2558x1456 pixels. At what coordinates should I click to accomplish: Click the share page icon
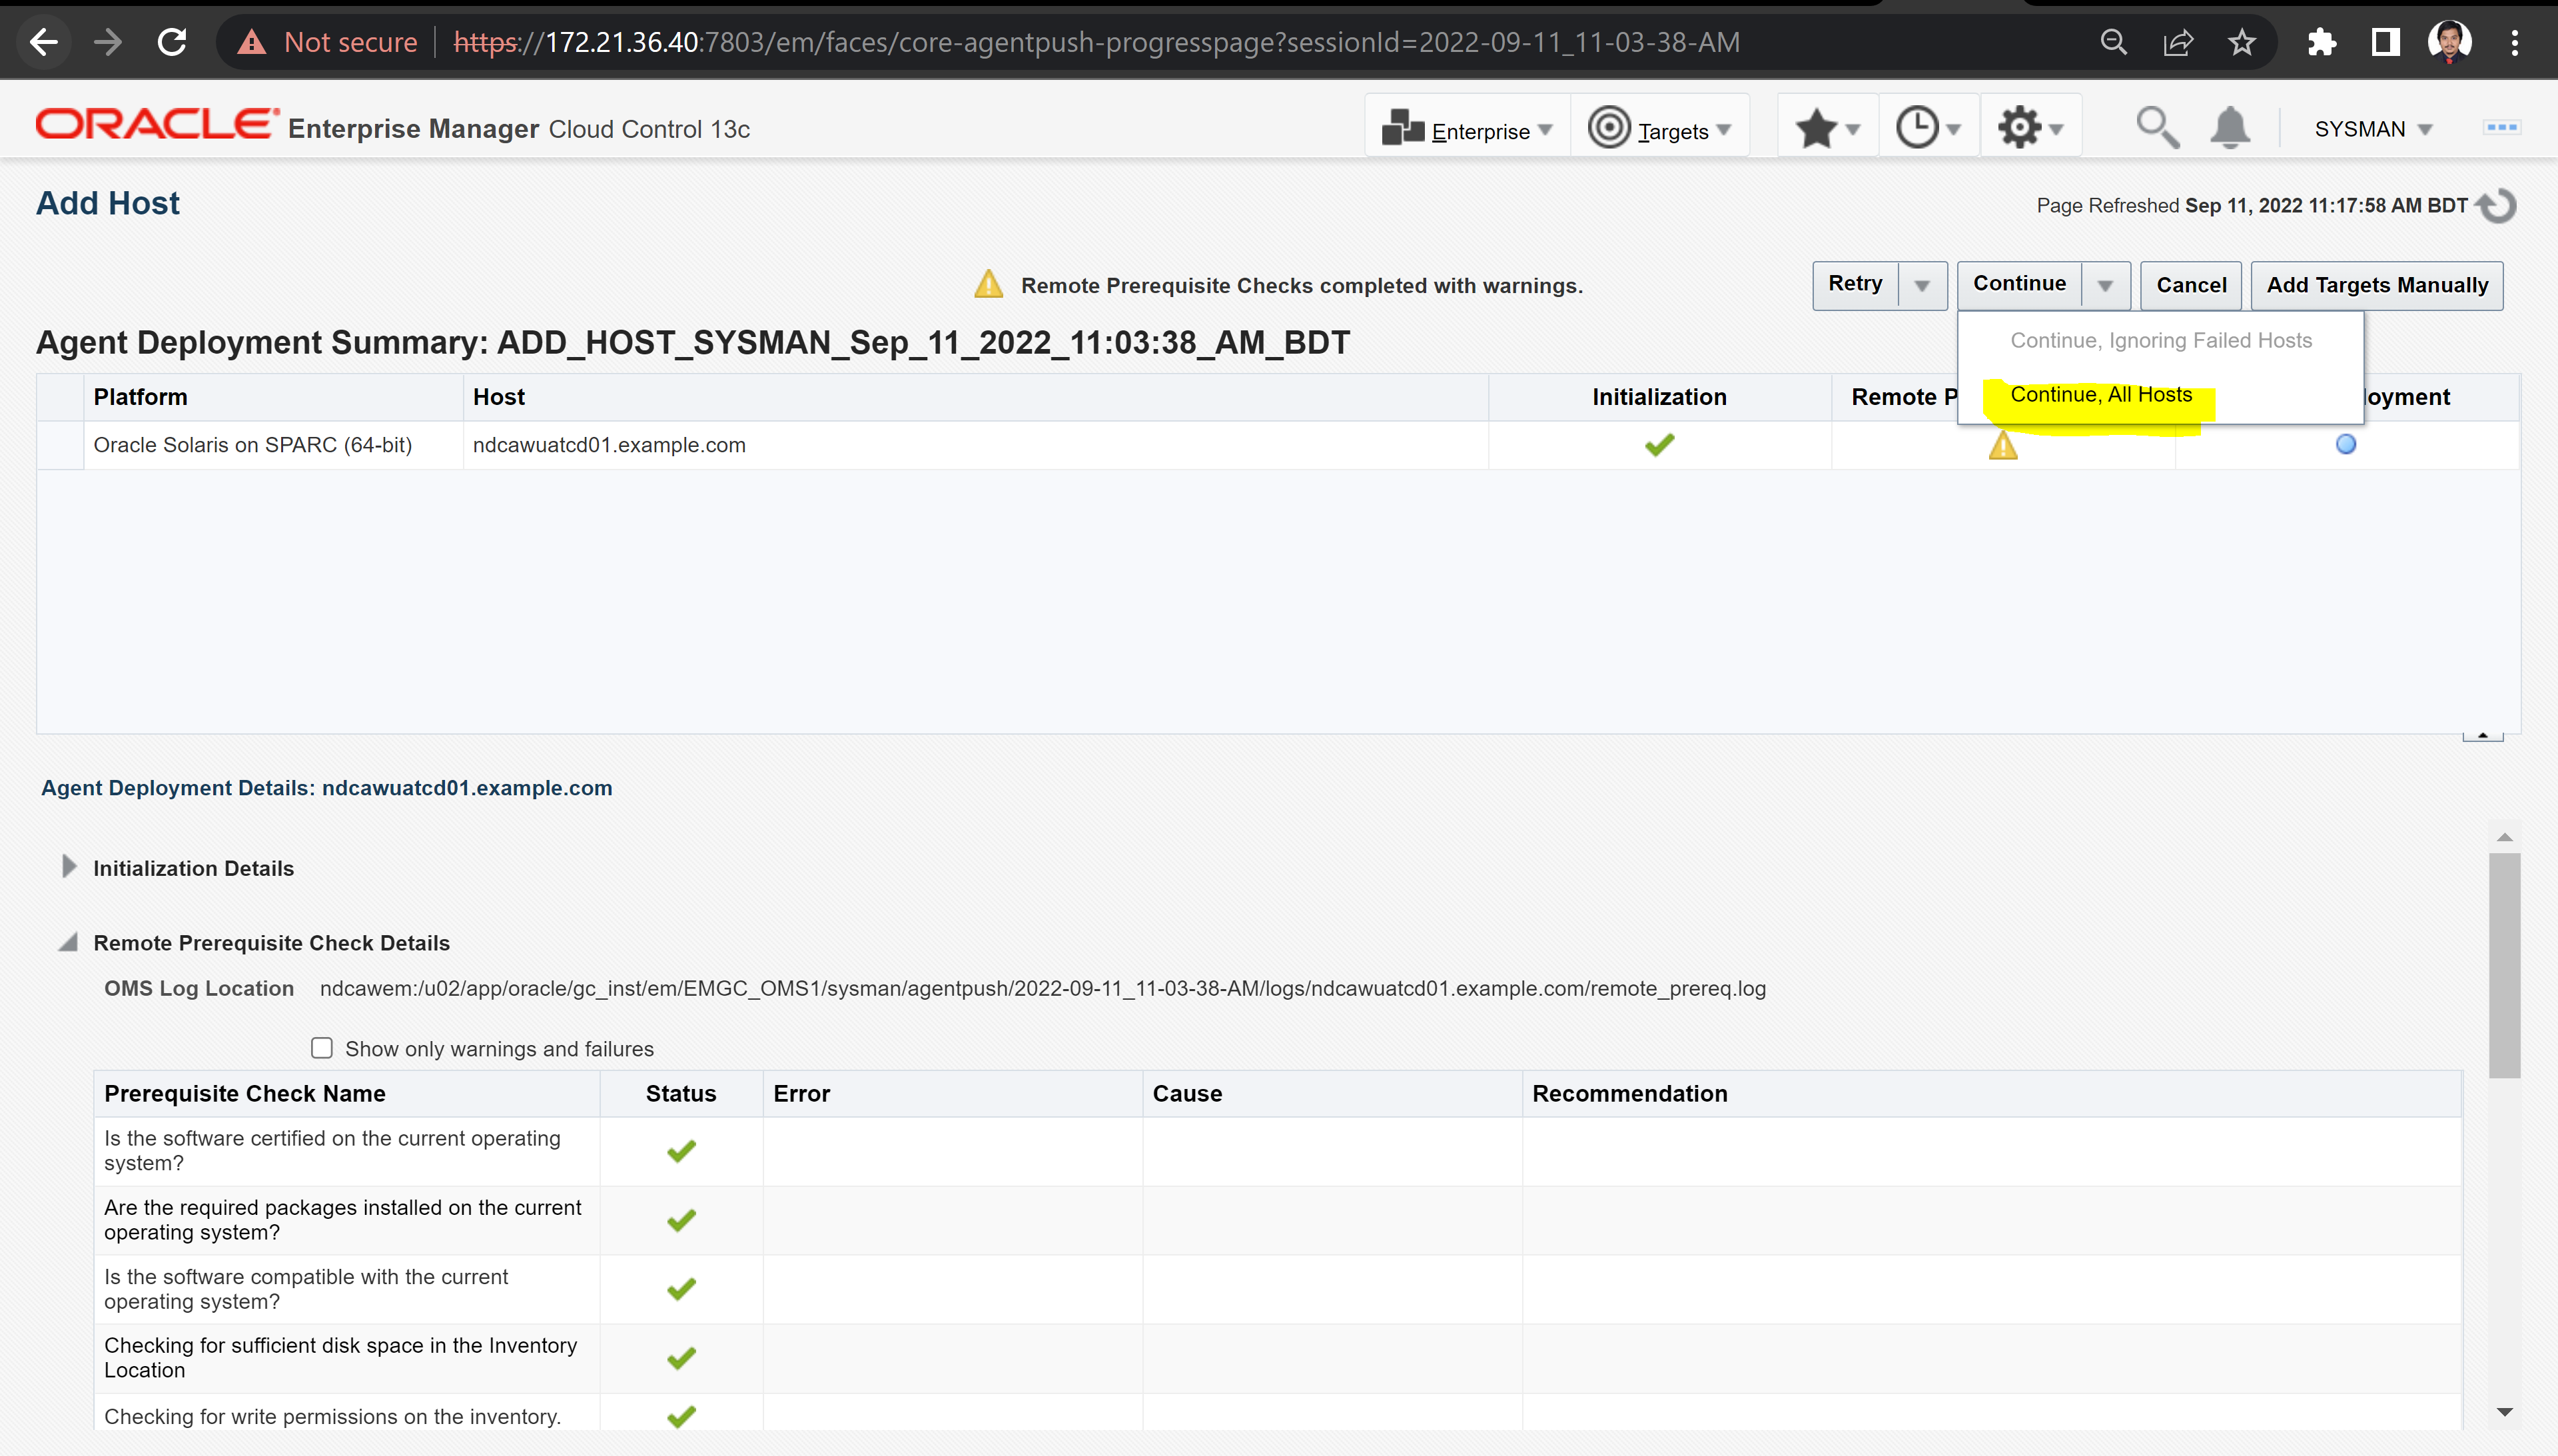(2177, 42)
